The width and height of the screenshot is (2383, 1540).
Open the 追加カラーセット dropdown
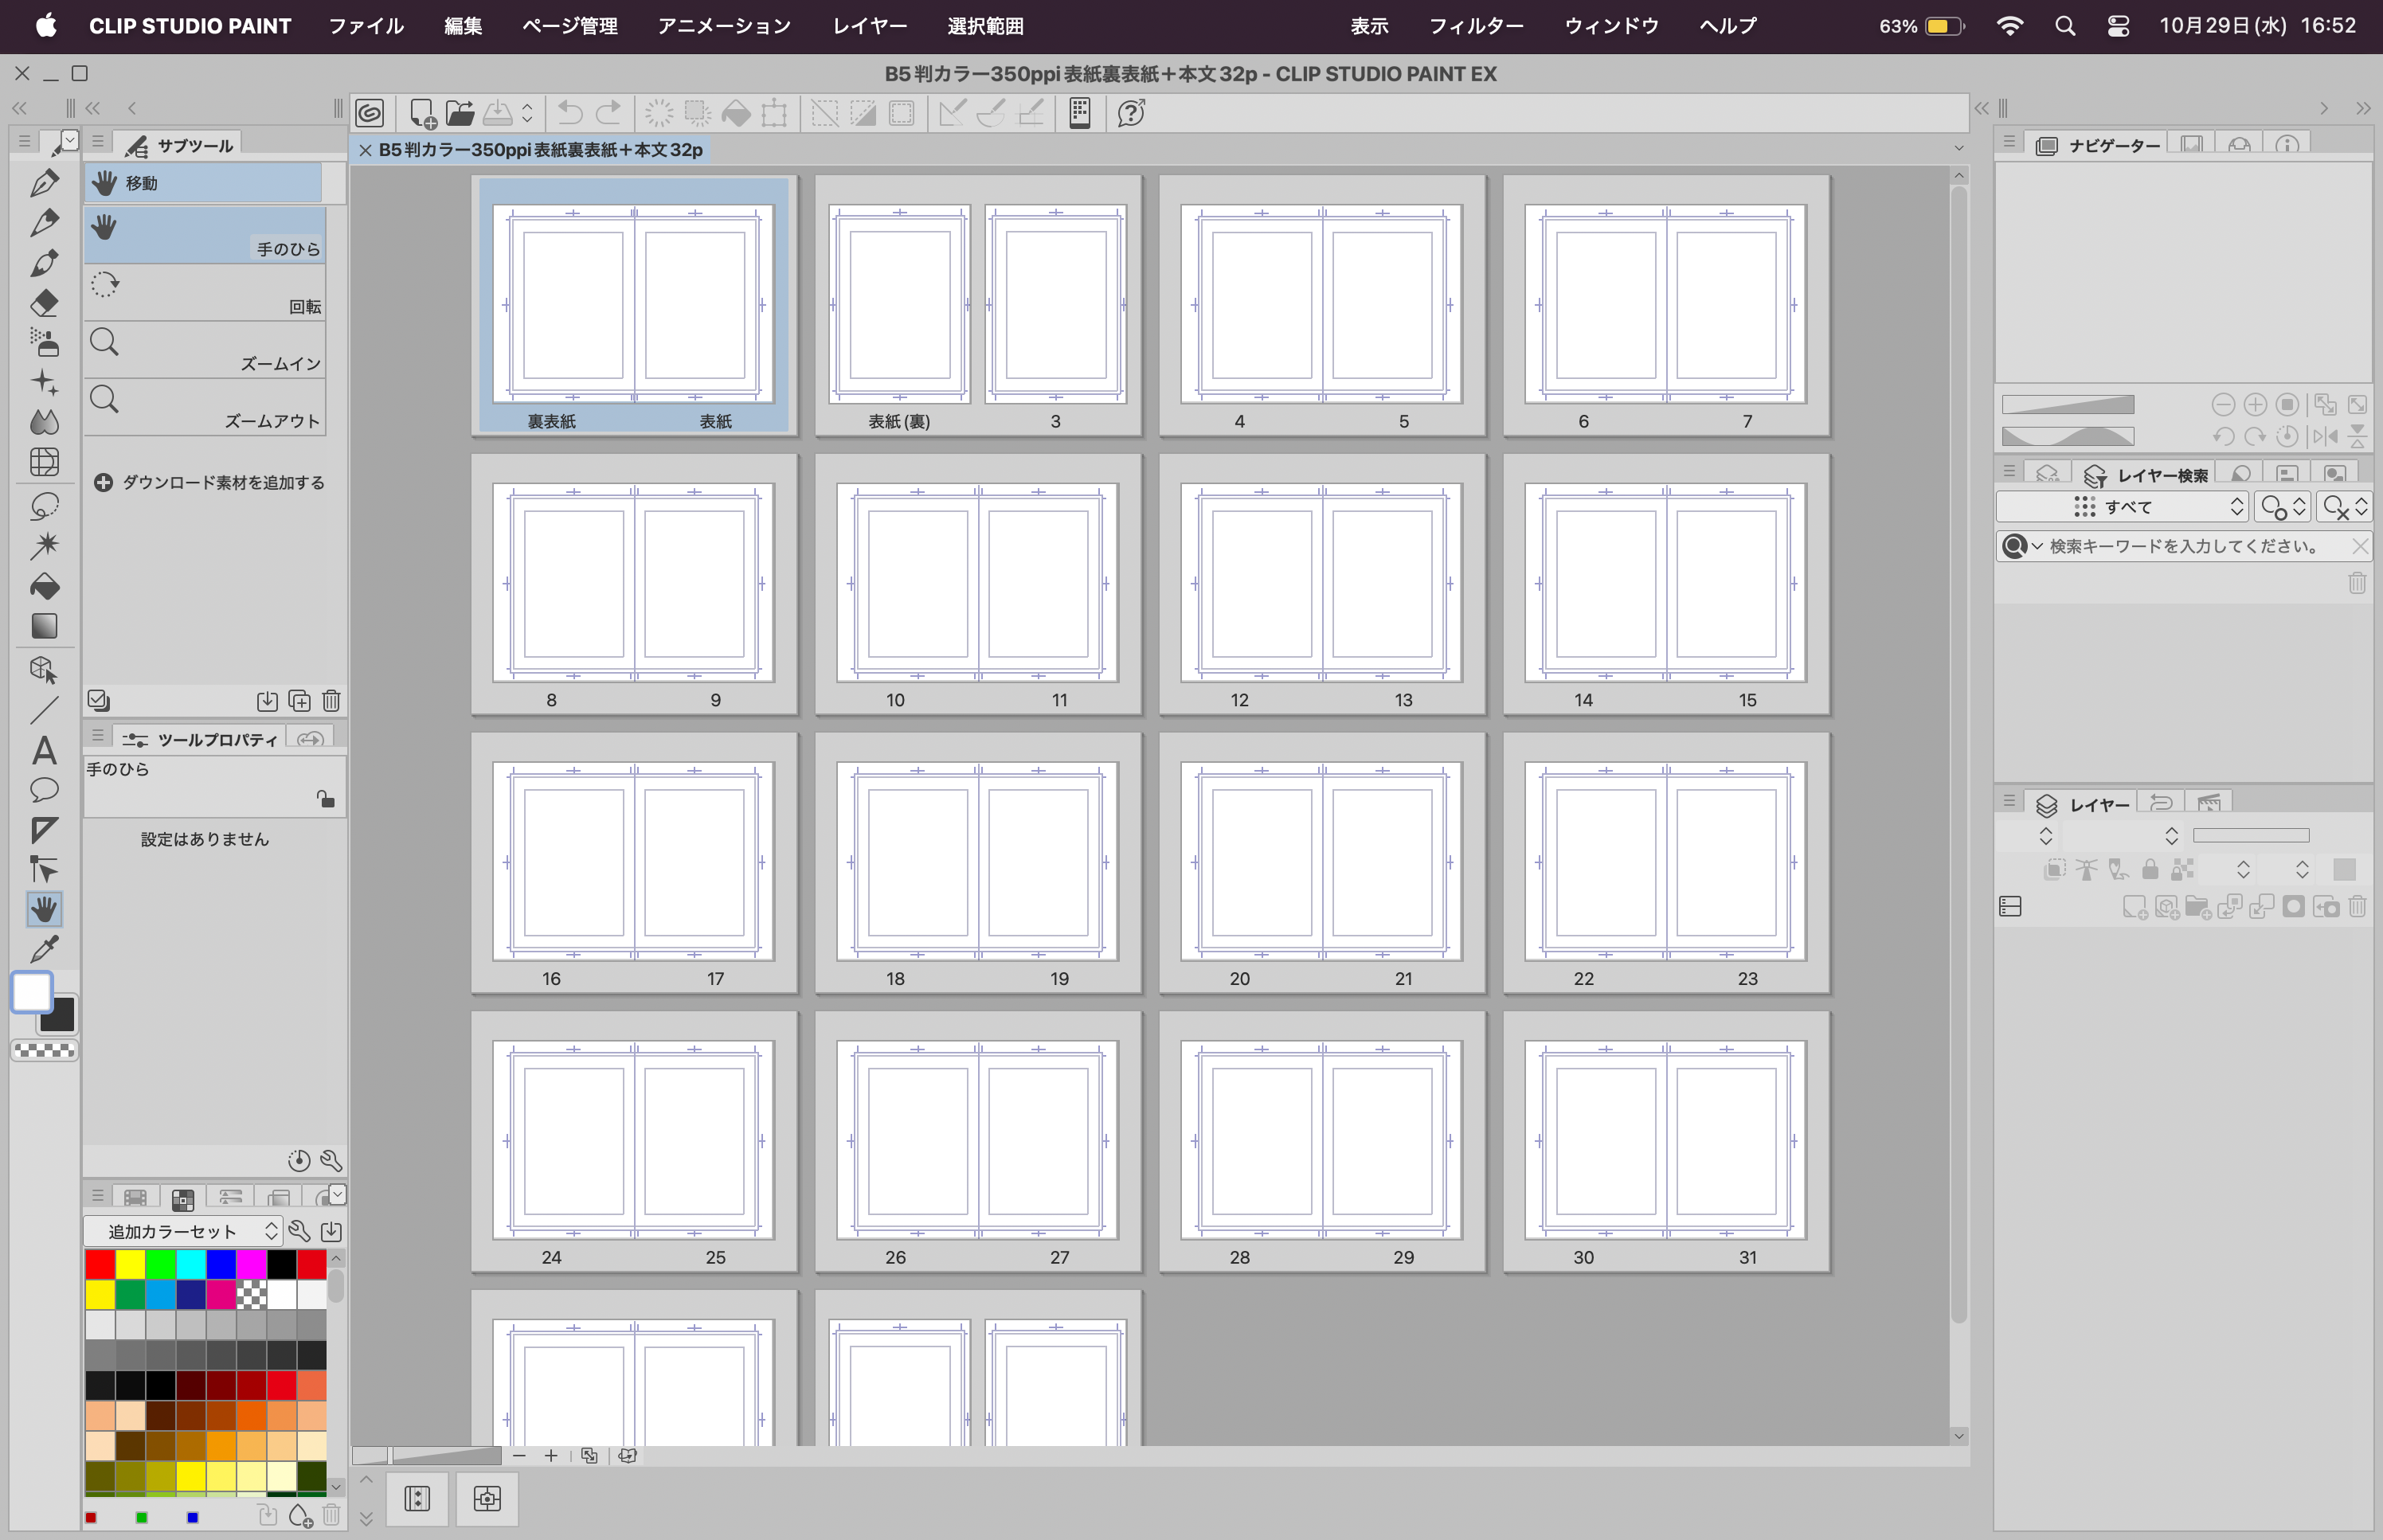coord(182,1231)
